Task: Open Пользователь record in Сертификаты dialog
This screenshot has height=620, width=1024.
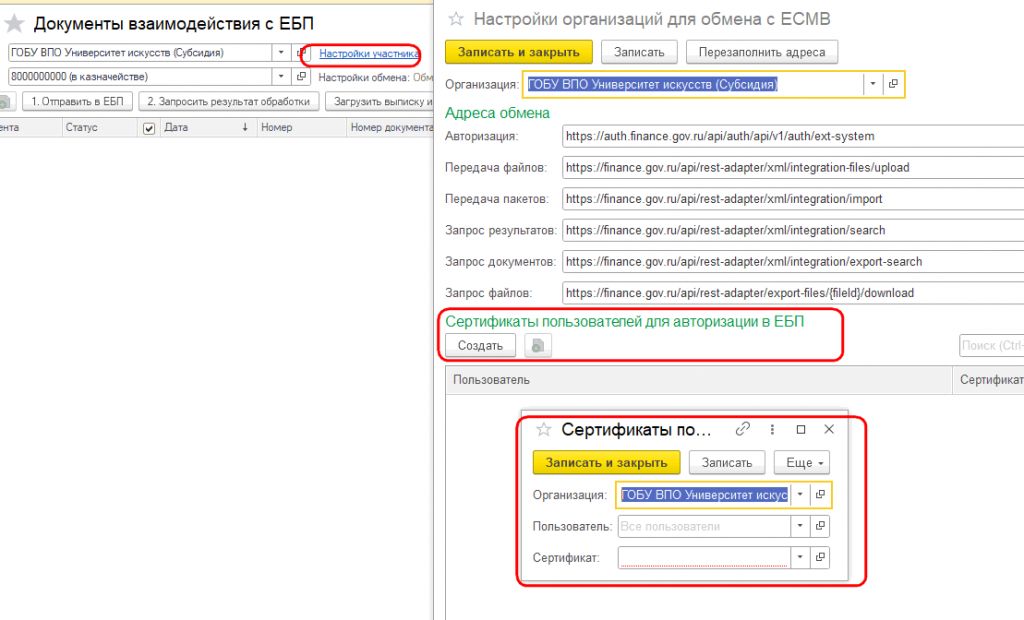Action: 820,526
